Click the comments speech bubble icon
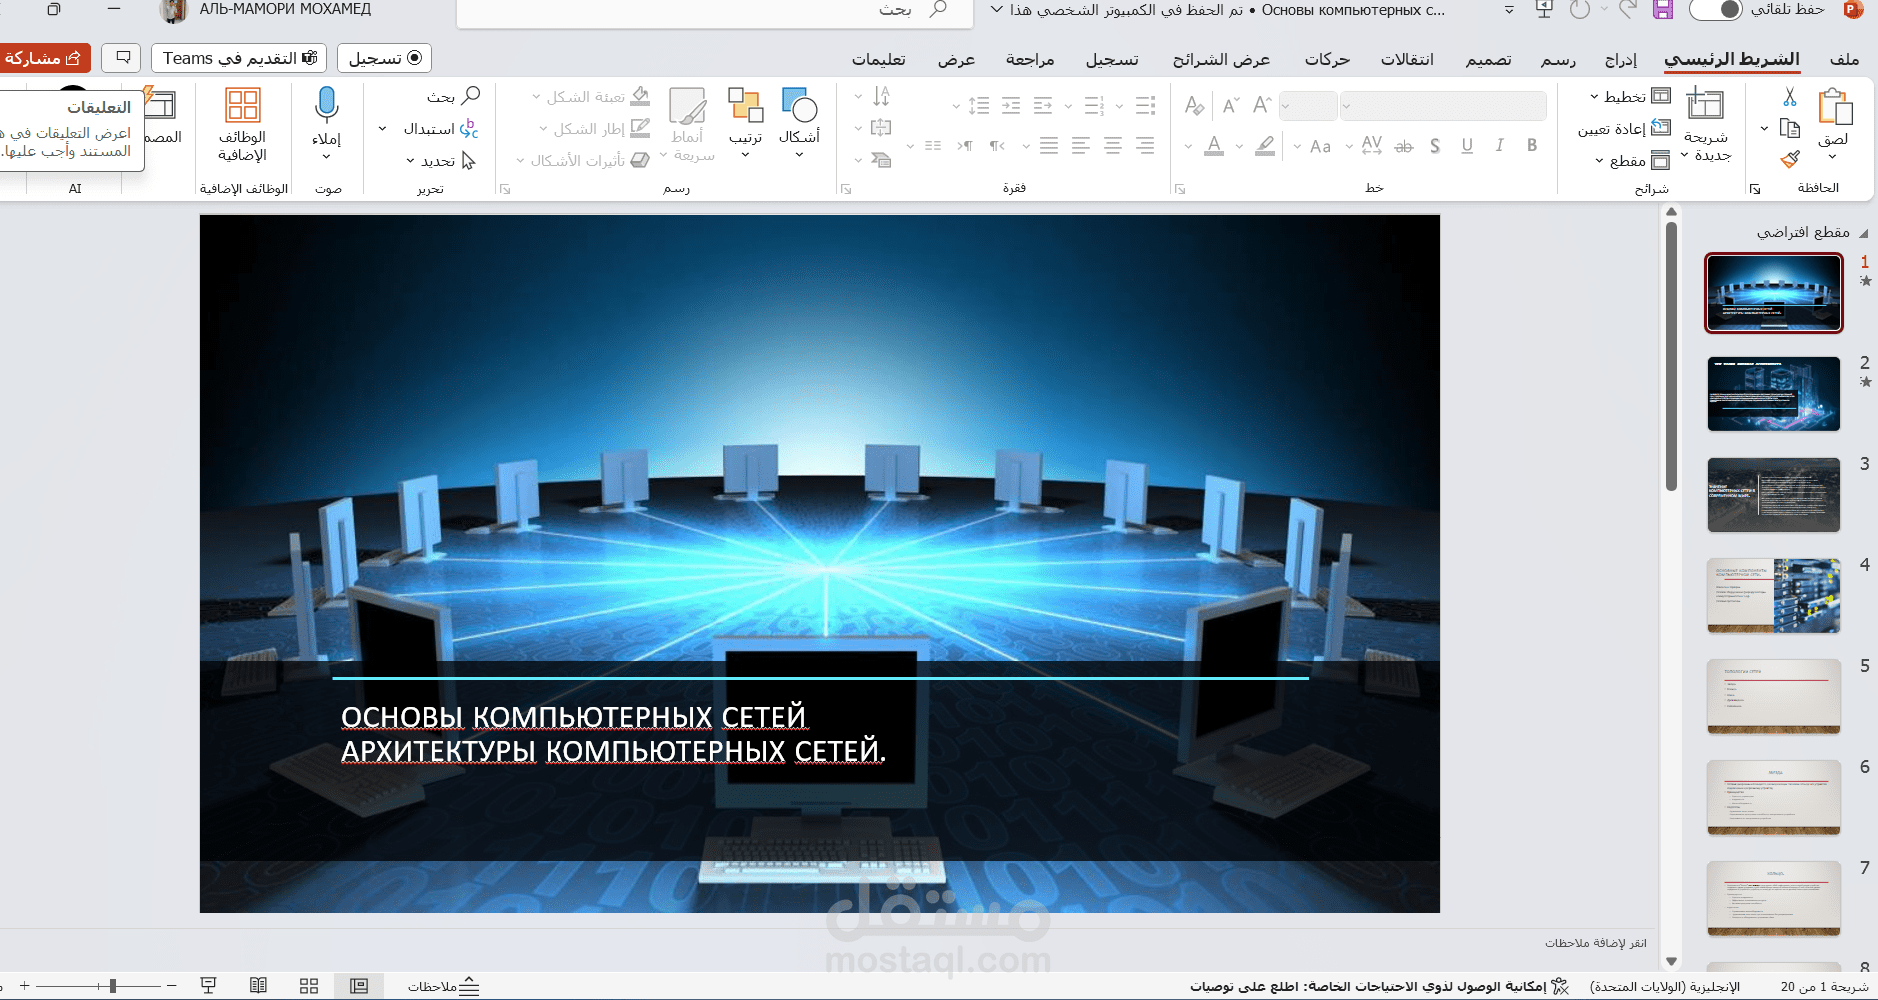The height and width of the screenshot is (1000, 1878). (x=123, y=58)
